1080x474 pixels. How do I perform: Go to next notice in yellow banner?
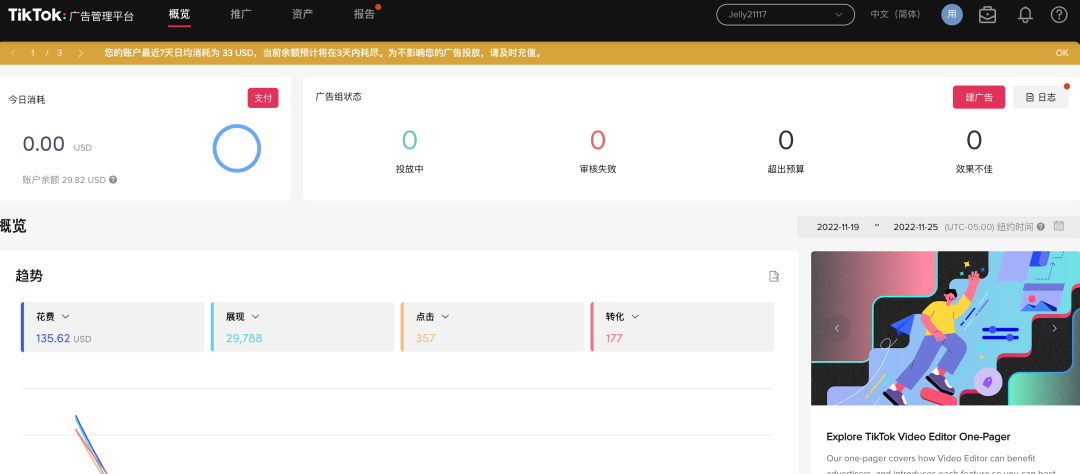(81, 53)
